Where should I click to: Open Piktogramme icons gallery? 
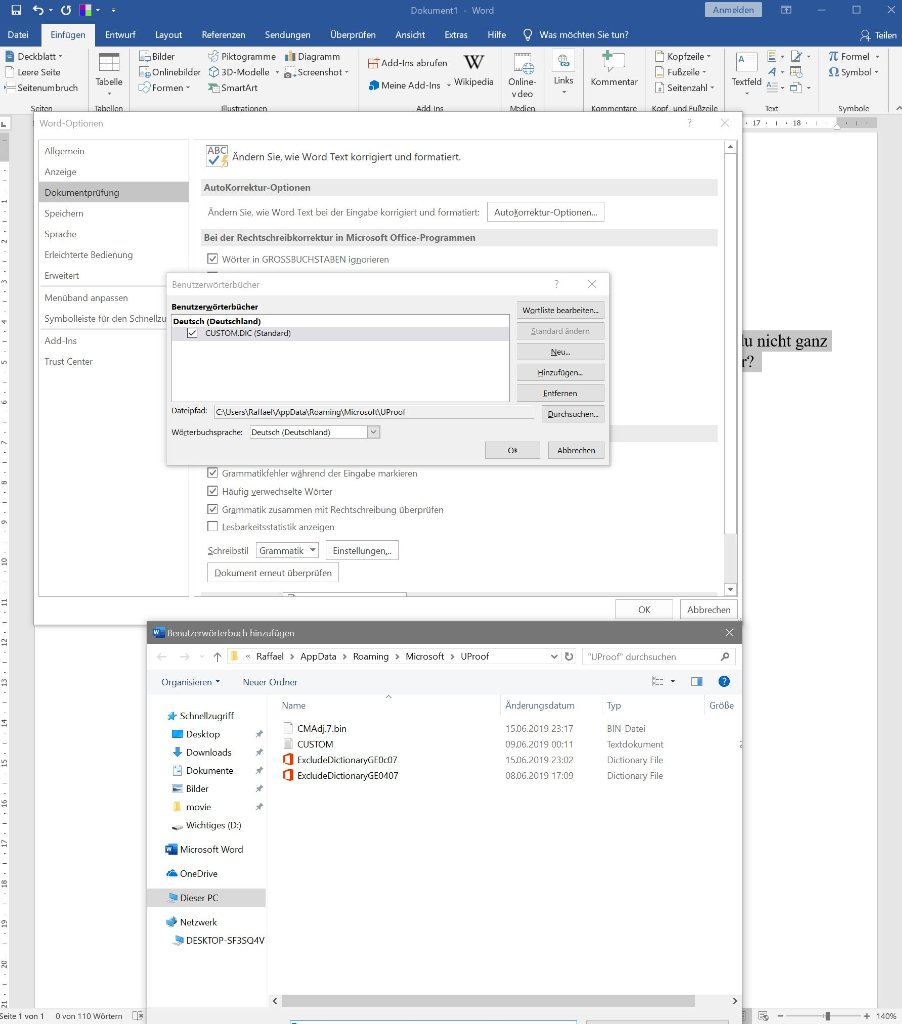pyautogui.click(x=242, y=57)
